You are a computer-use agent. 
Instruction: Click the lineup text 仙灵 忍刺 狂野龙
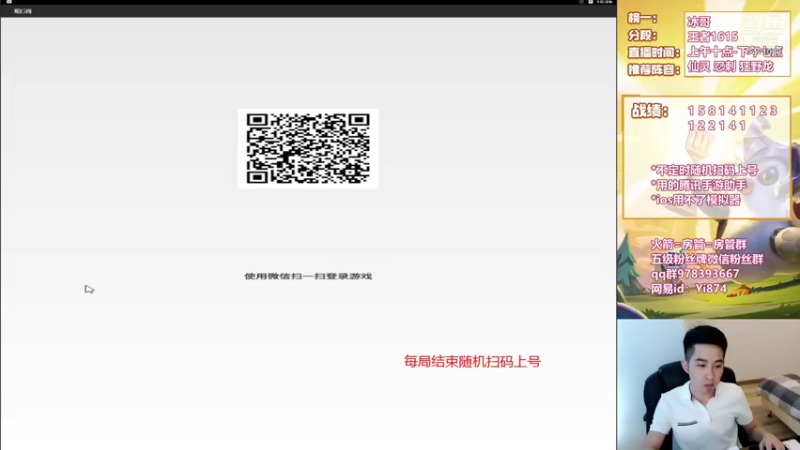coord(730,66)
